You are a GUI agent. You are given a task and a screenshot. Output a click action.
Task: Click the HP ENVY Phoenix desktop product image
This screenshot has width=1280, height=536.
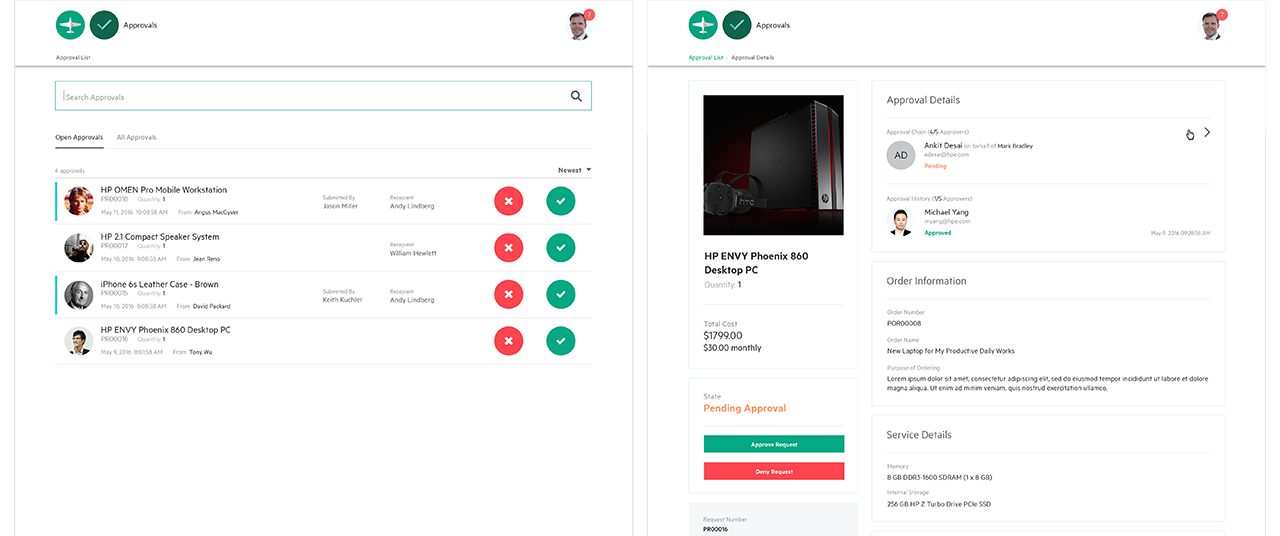pyautogui.click(x=774, y=165)
